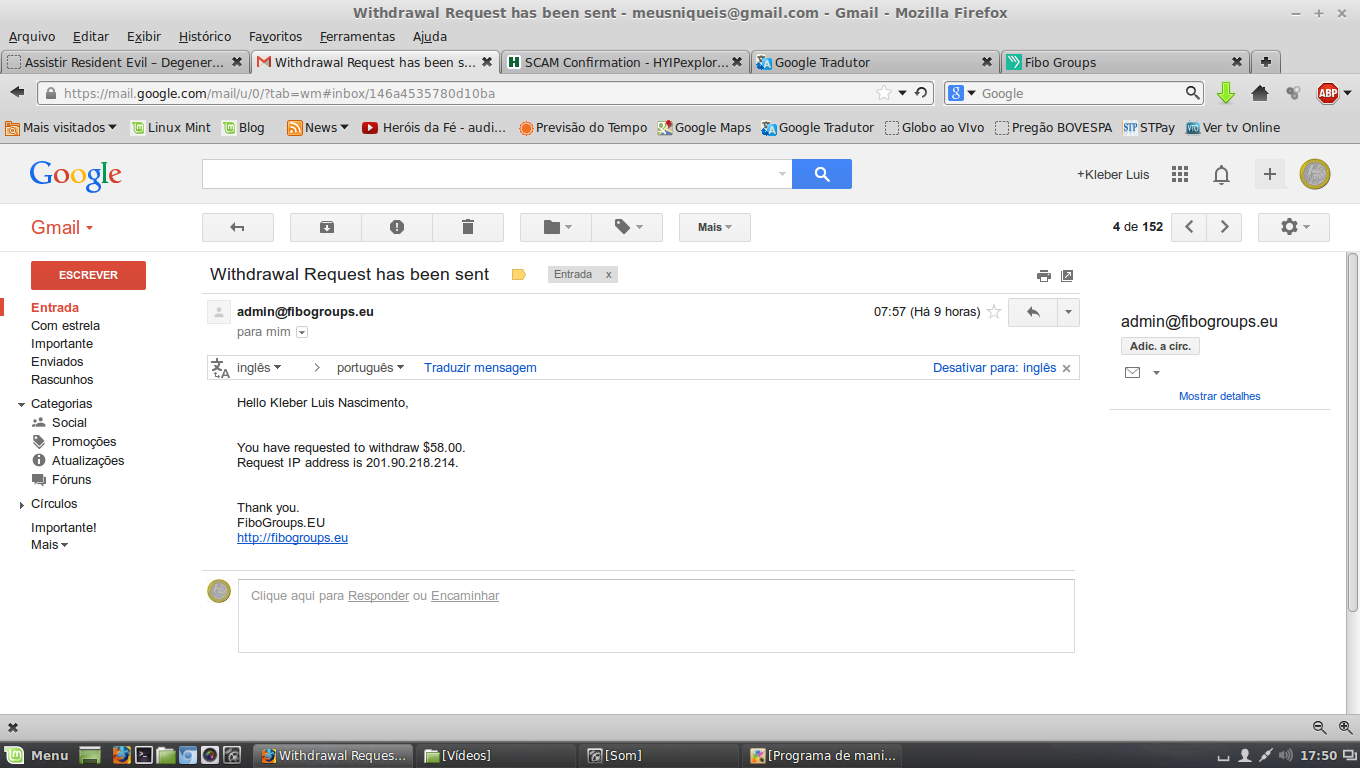This screenshot has height=768, width=1360.
Task: Open the http://fibogroups.eu link
Action: tap(292, 538)
